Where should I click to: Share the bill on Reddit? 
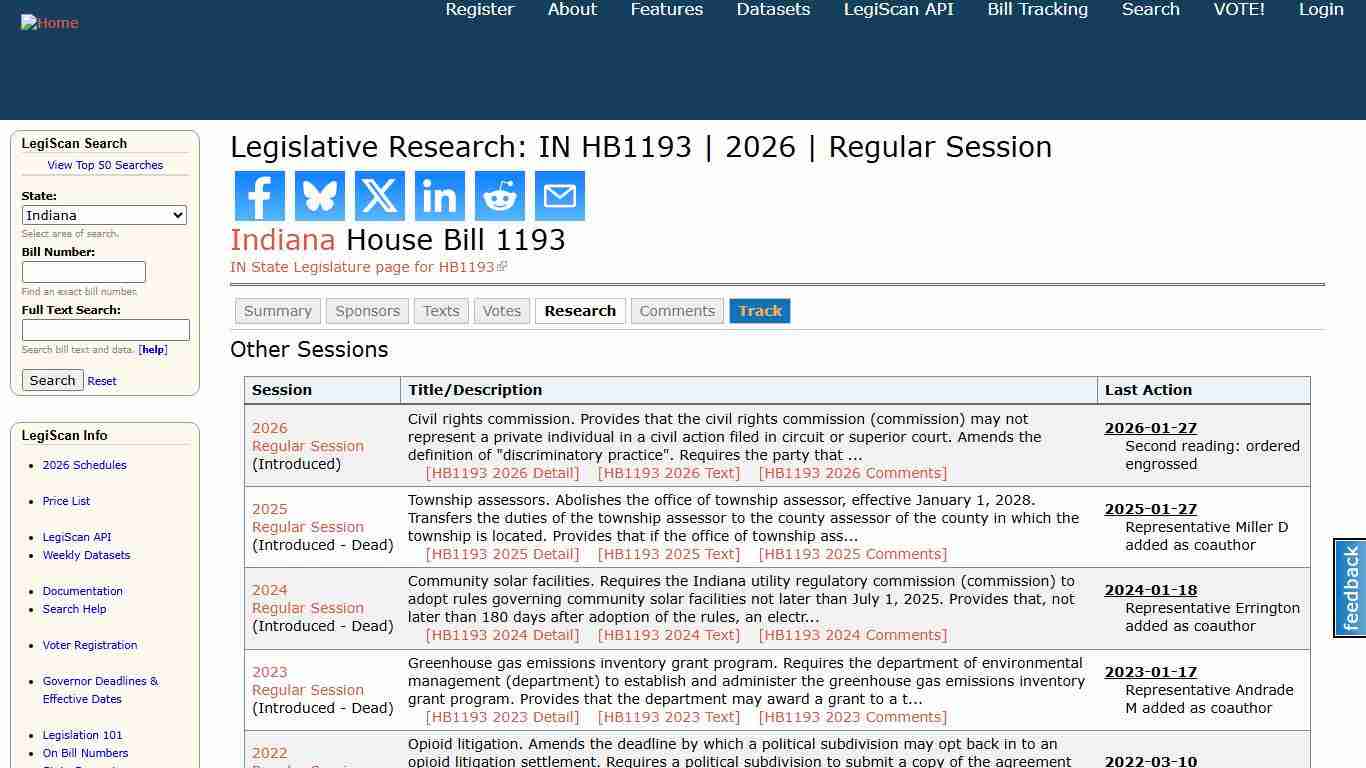click(x=499, y=195)
